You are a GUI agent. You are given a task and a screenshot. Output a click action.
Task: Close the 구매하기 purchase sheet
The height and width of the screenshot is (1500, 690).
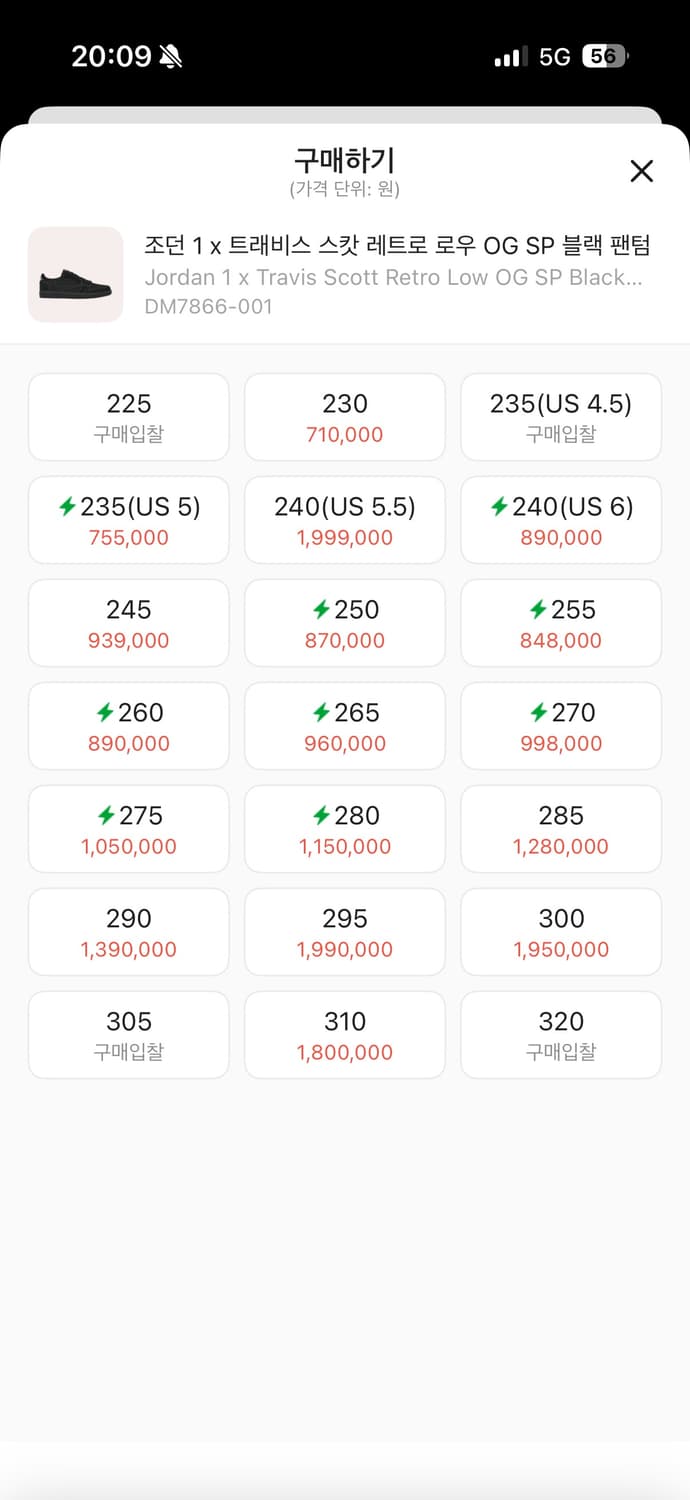pos(641,171)
